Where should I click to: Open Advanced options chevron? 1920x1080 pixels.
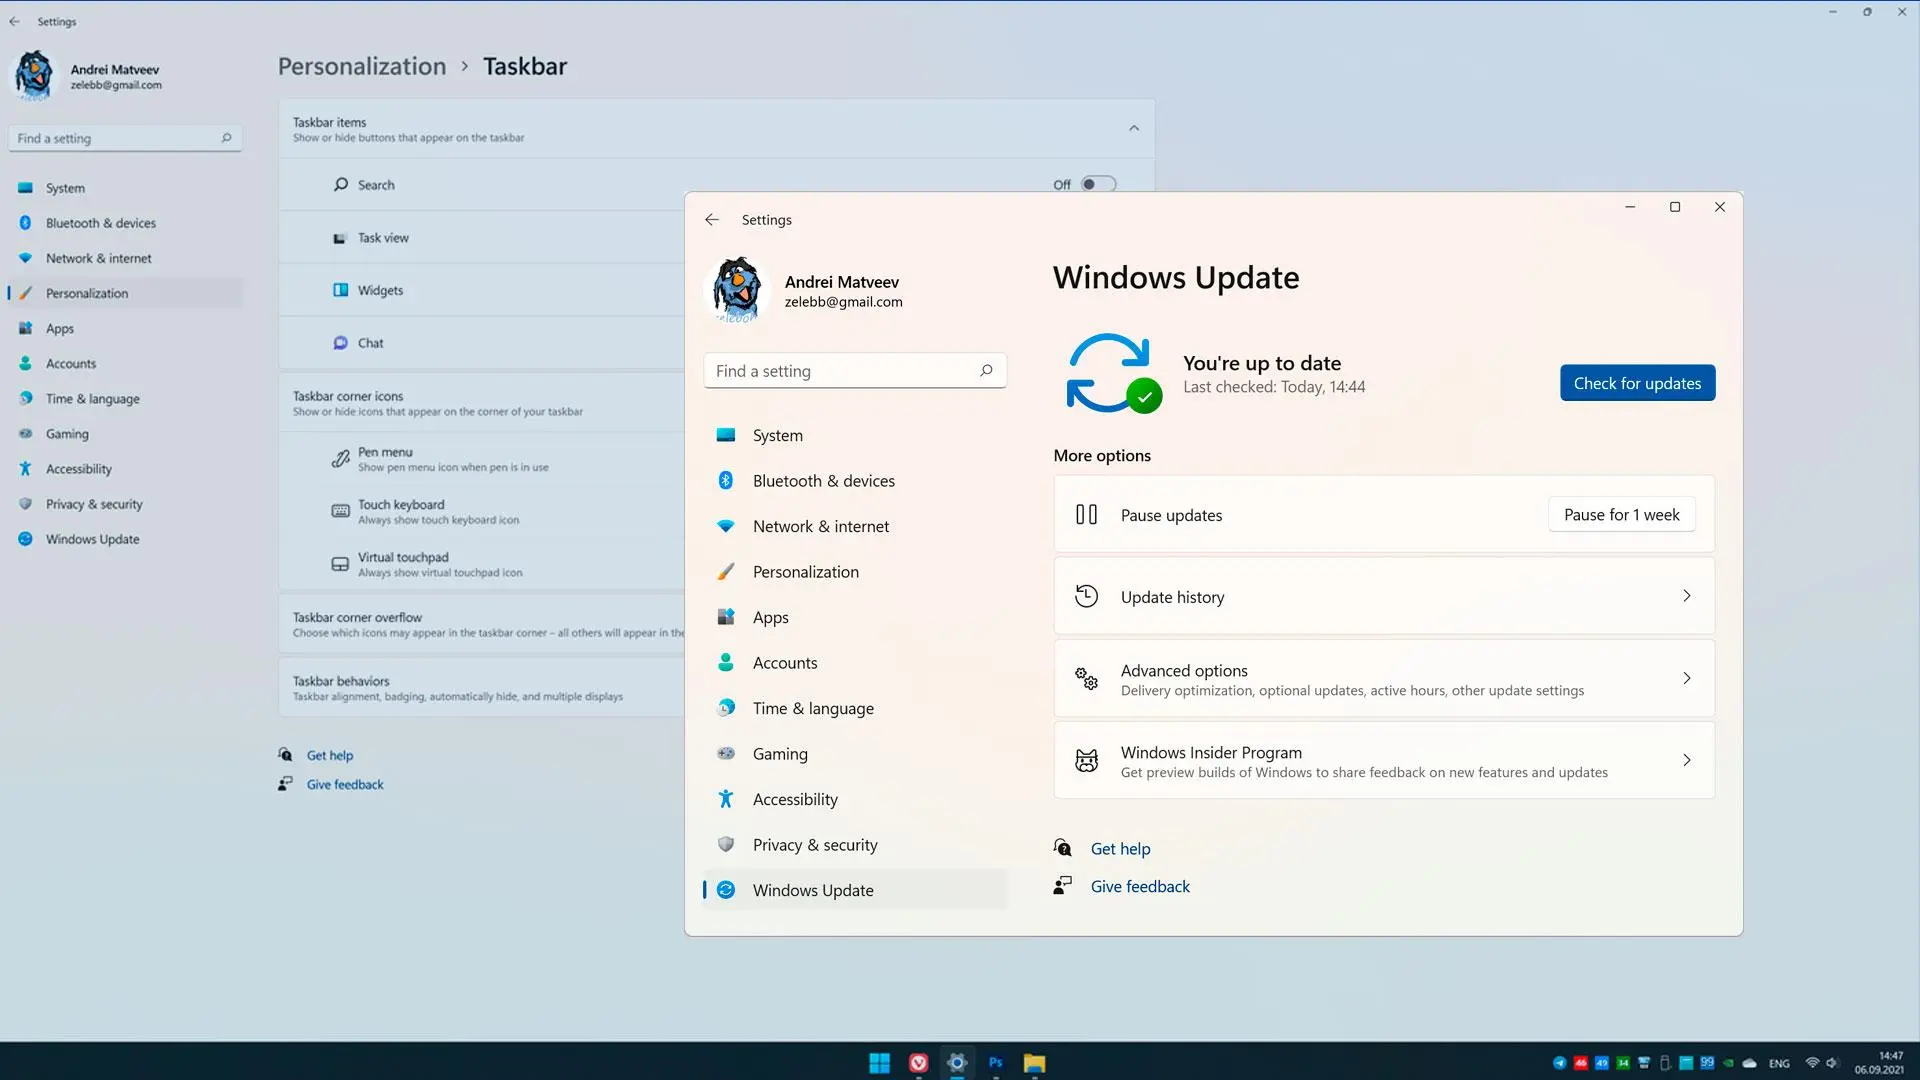point(1687,679)
